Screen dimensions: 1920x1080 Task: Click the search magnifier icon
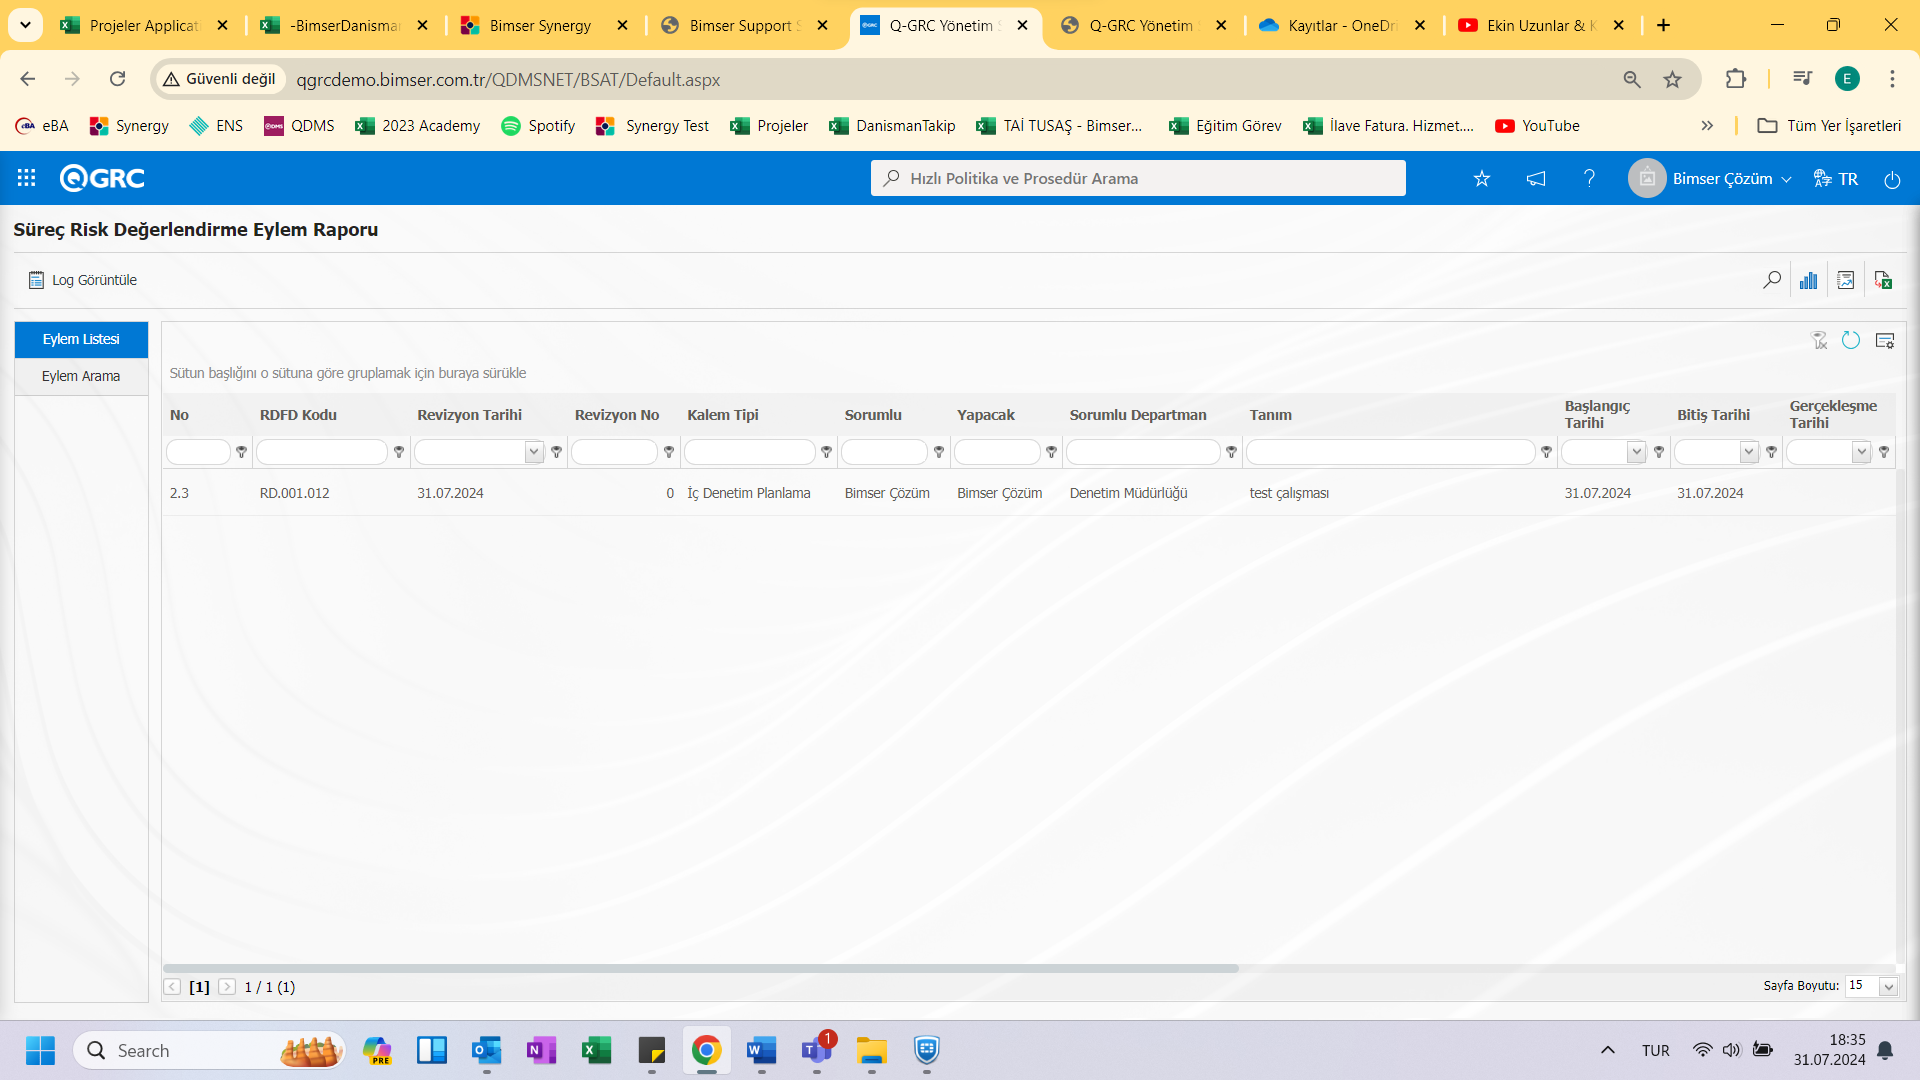click(1771, 280)
